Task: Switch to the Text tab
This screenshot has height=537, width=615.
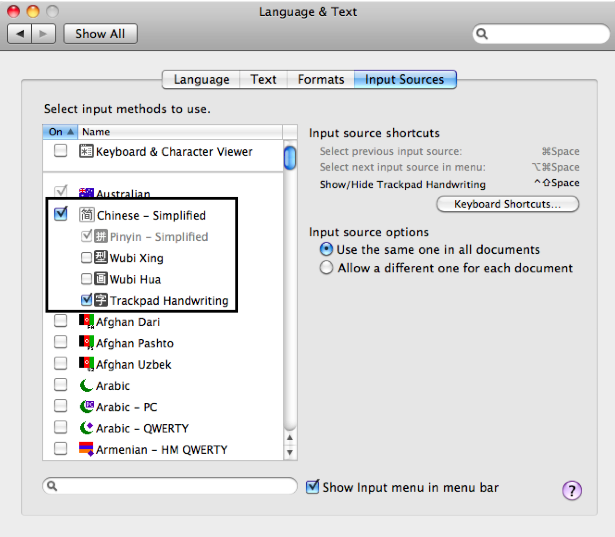Action: tap(264, 80)
